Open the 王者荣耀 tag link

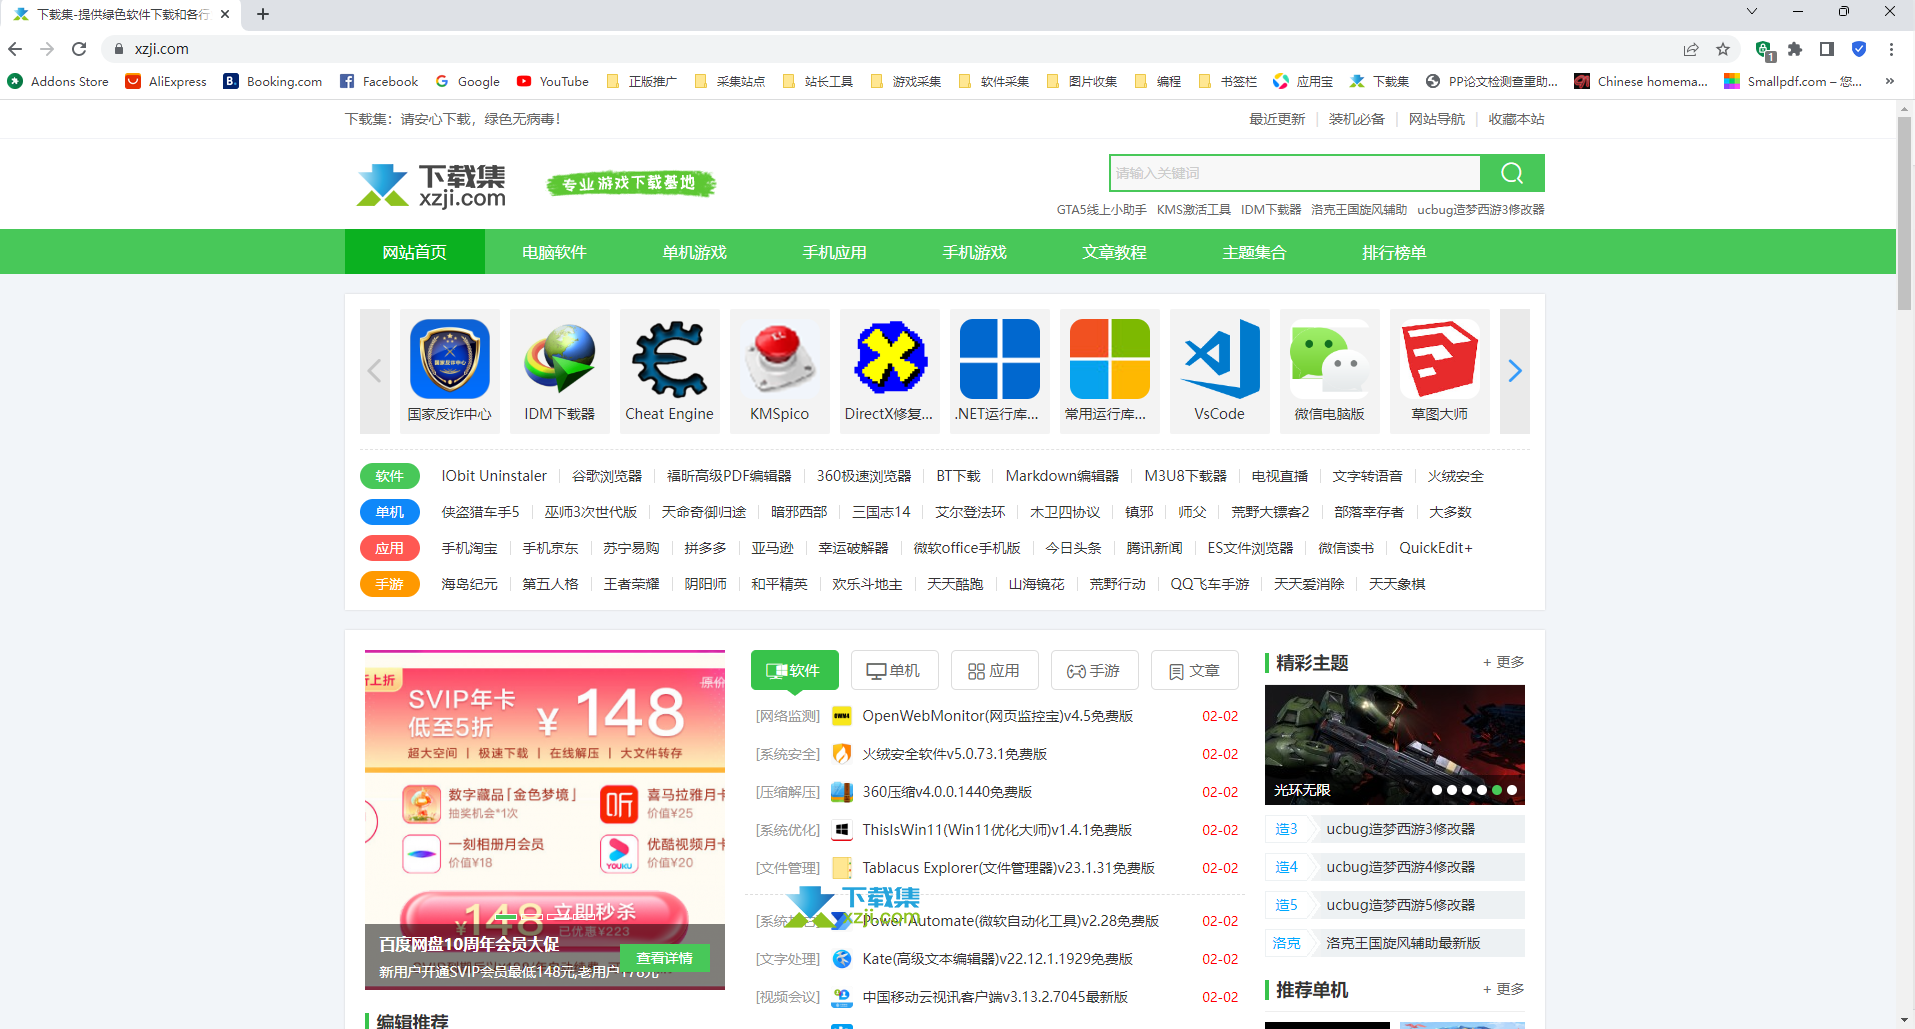click(x=631, y=584)
